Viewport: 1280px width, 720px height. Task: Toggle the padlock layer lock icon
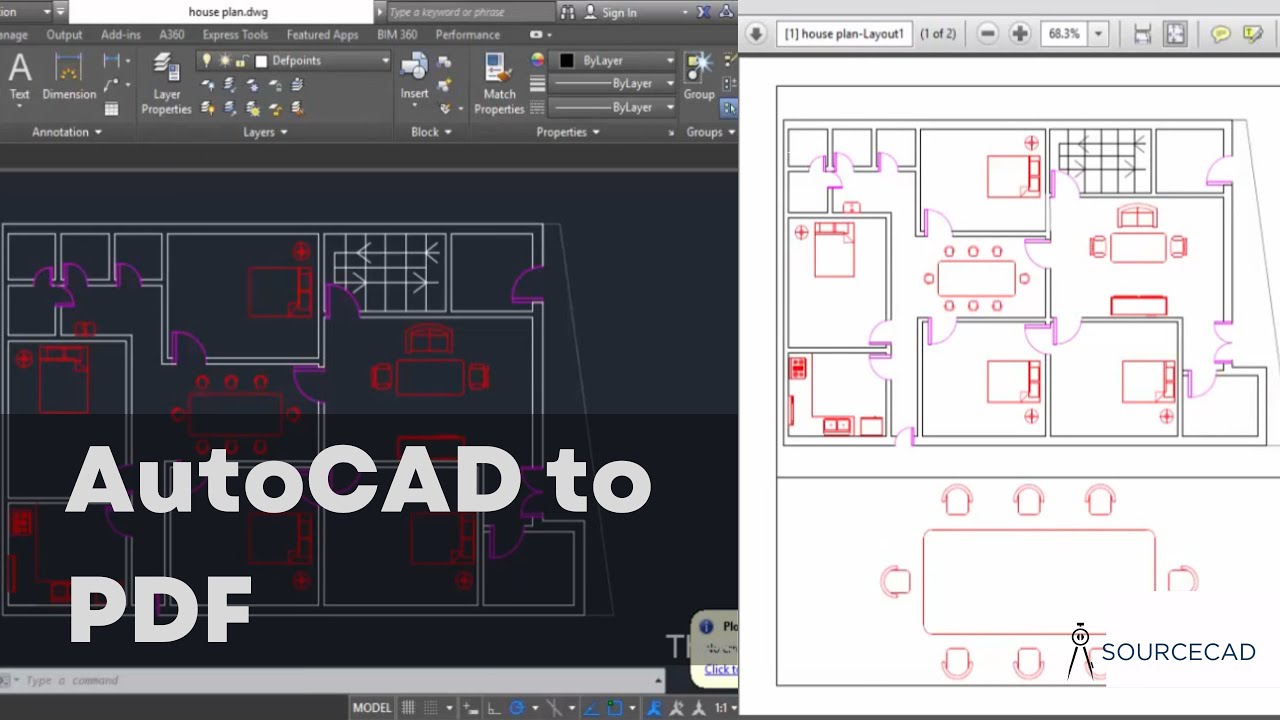(241, 61)
